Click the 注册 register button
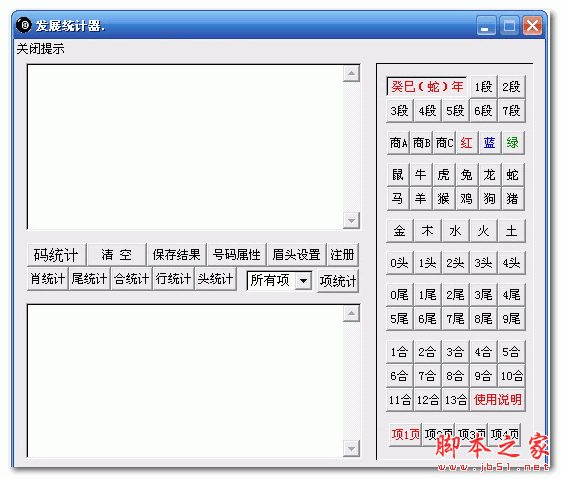This screenshot has height=478, width=561. (342, 255)
